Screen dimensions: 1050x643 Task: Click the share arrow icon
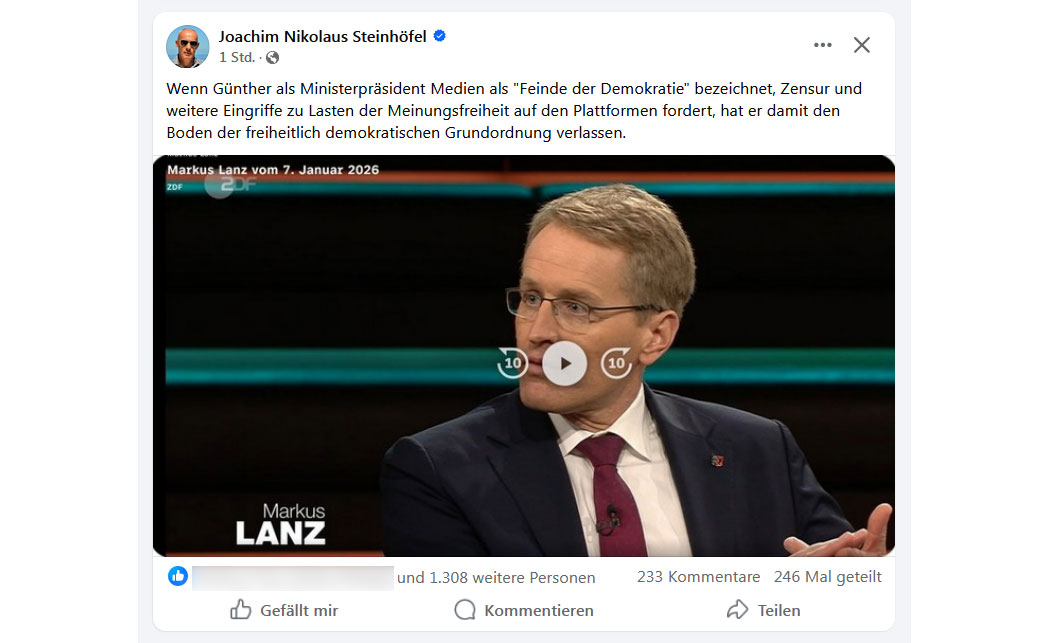pyautogui.click(x=737, y=610)
